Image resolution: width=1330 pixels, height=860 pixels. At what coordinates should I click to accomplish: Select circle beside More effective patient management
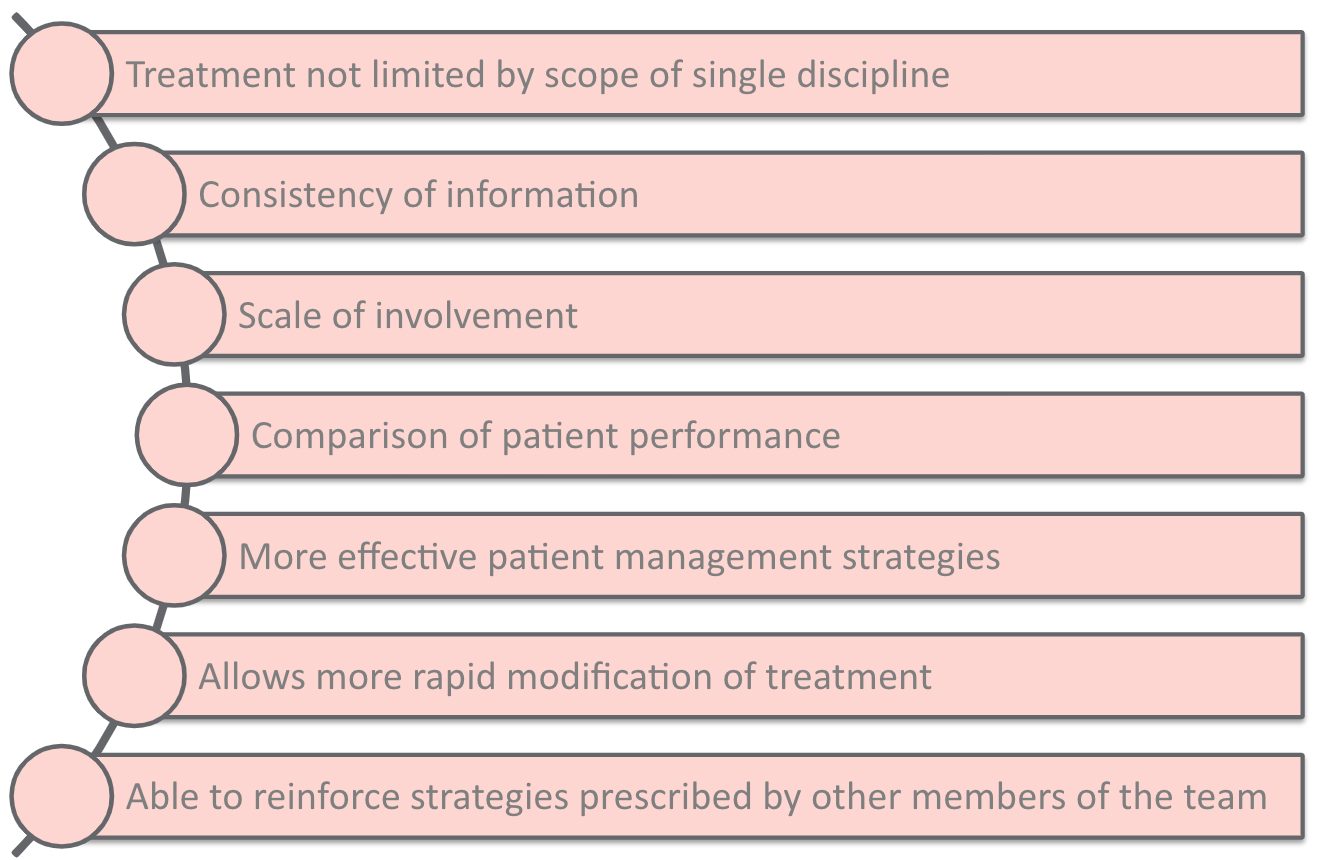(174, 555)
